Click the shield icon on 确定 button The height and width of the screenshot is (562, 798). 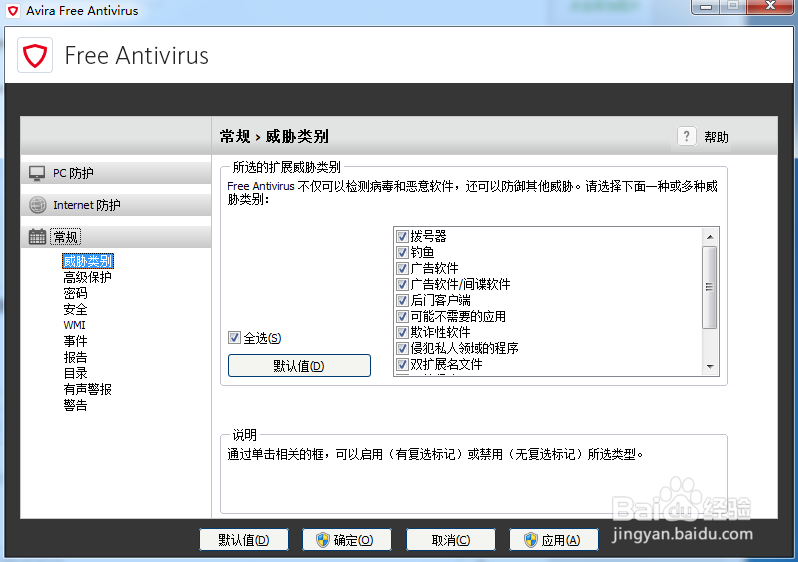[323, 540]
